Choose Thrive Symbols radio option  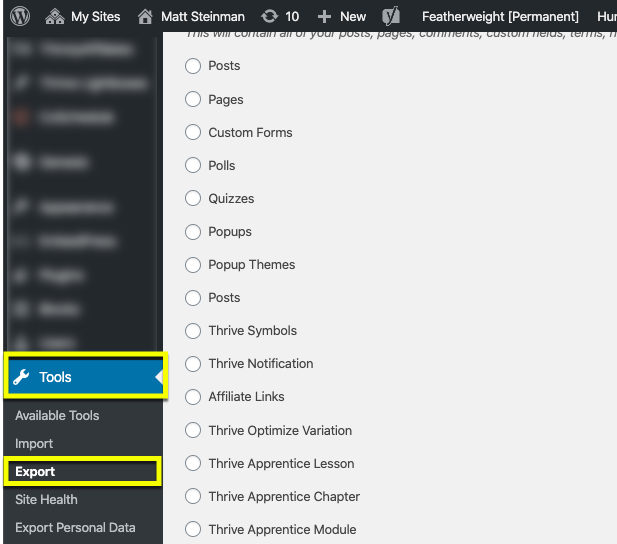(x=193, y=331)
